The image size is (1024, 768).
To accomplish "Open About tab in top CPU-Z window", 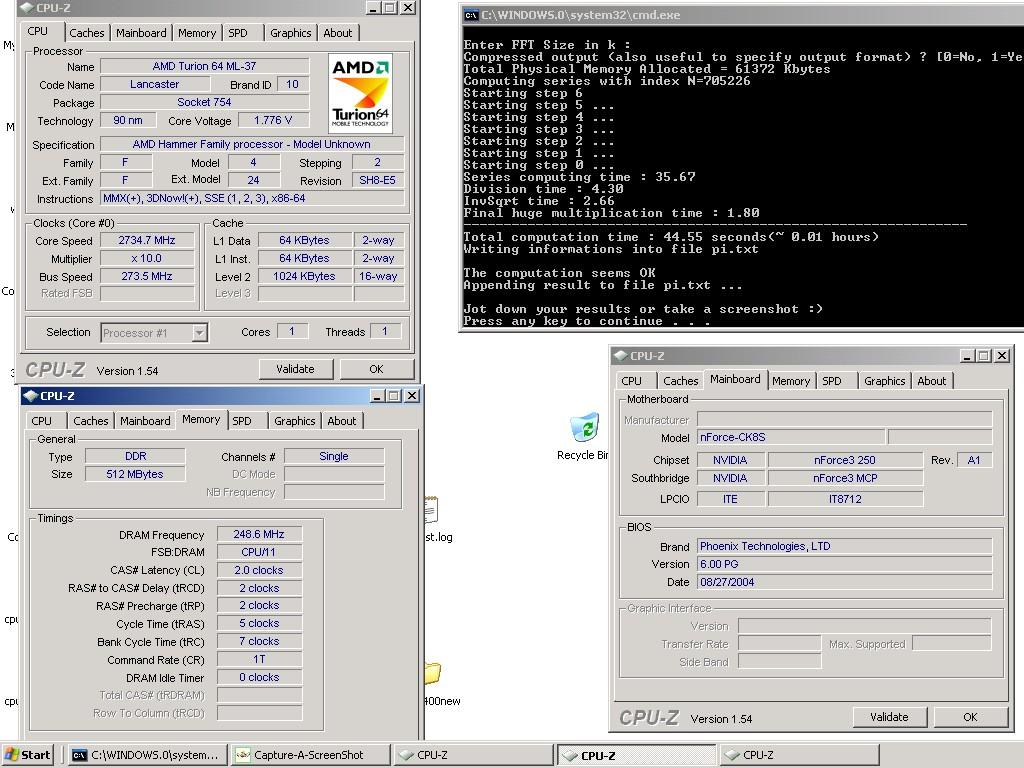I will coord(338,33).
